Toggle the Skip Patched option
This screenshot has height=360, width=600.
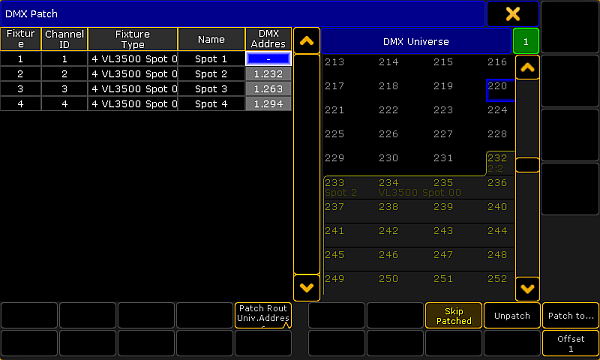453,316
